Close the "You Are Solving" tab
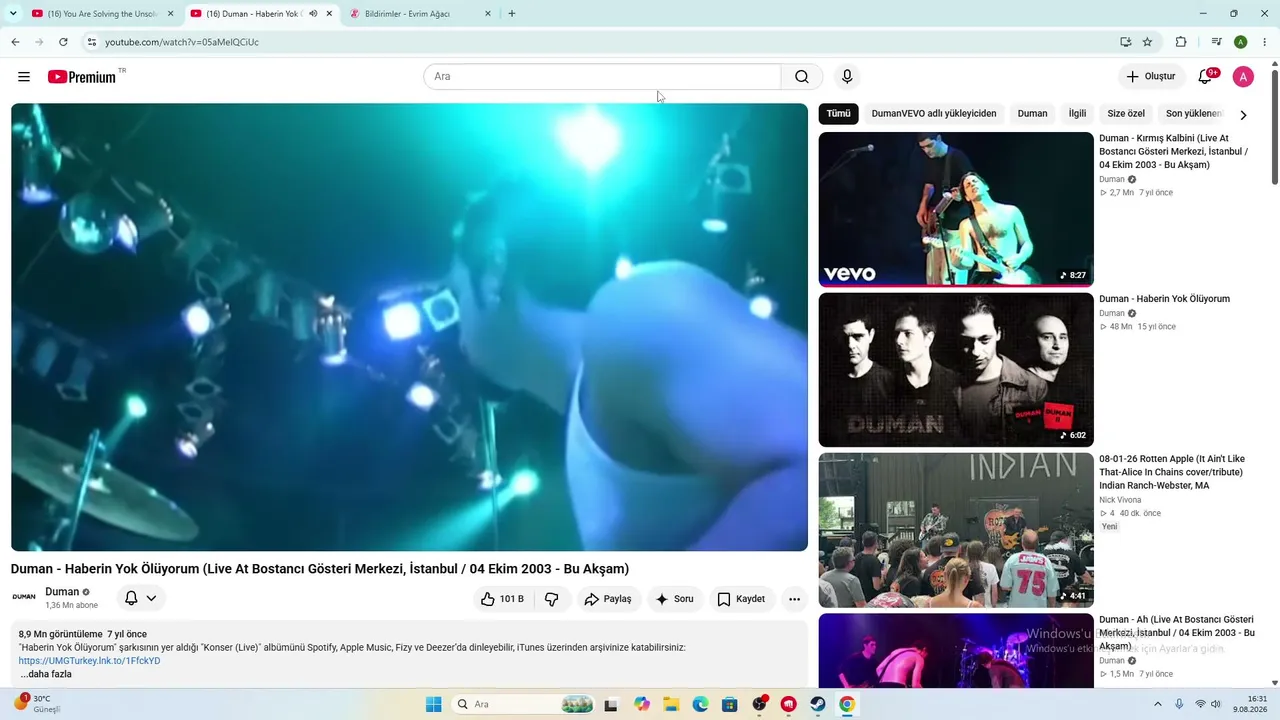This screenshot has height=720, width=1280. [x=171, y=14]
